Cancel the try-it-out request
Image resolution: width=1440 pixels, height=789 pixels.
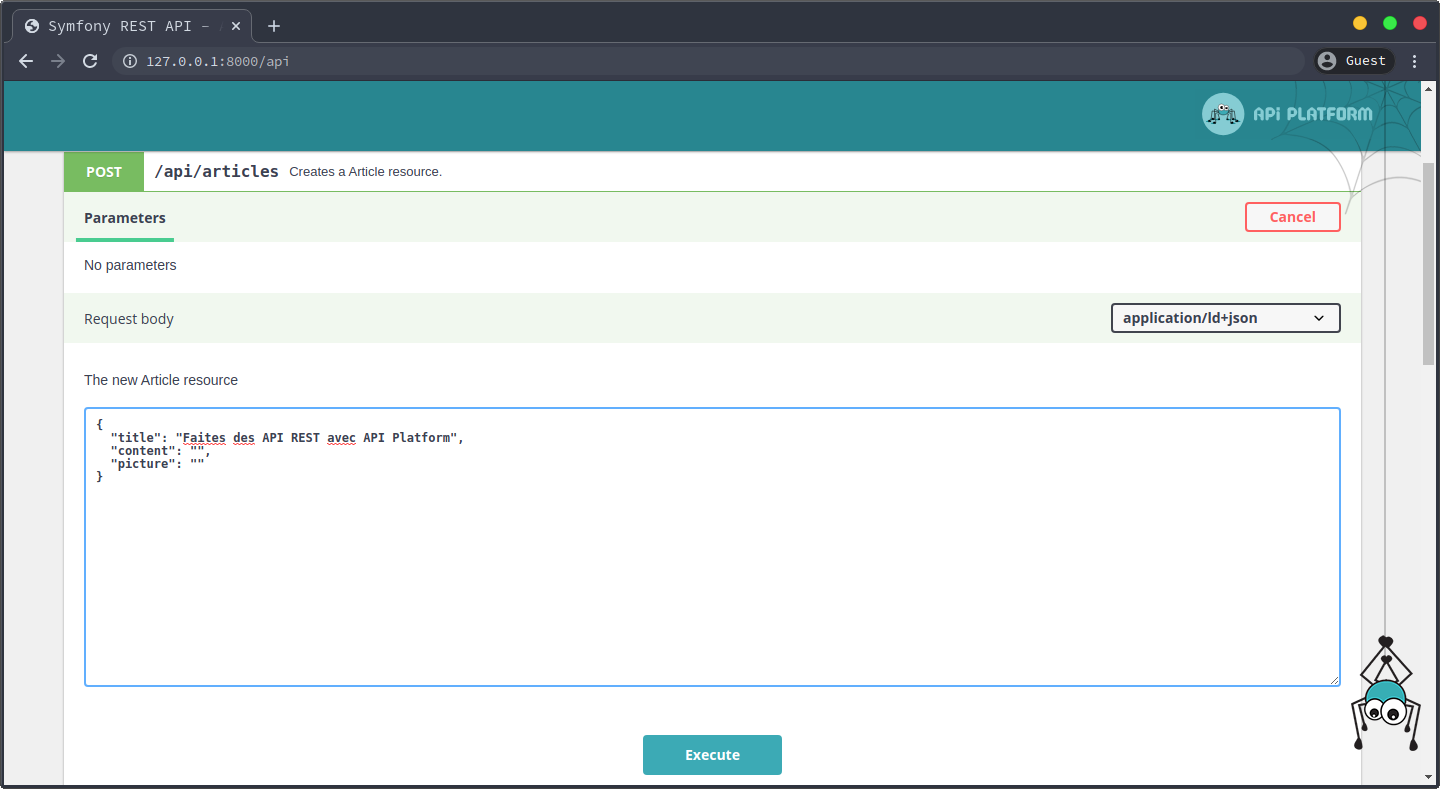[x=1292, y=217]
